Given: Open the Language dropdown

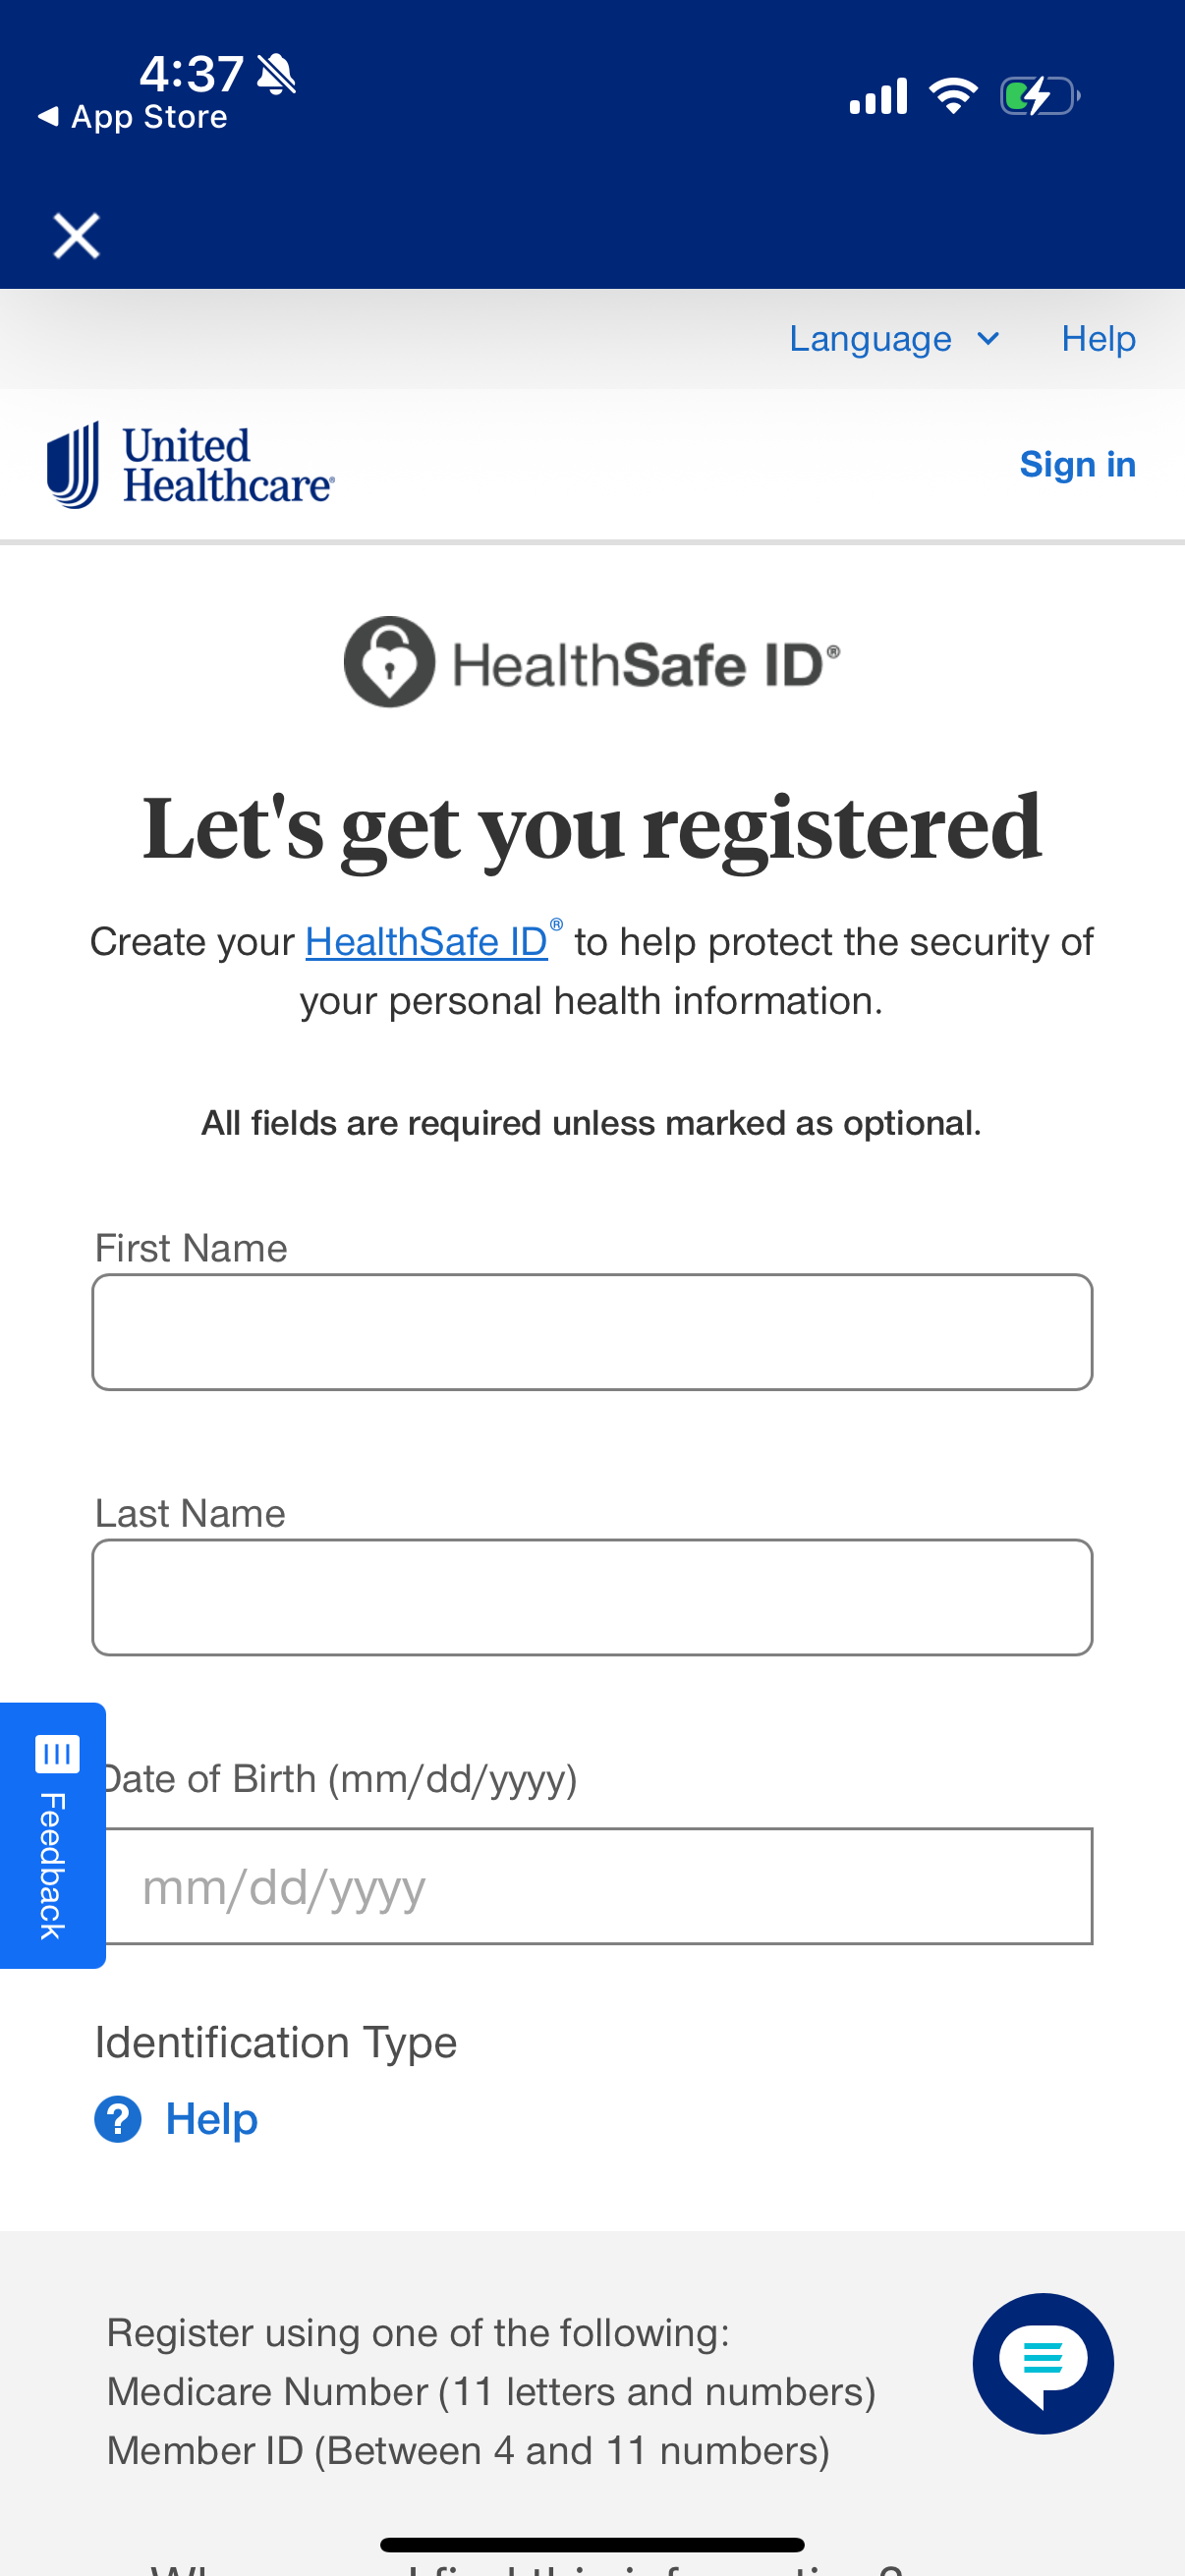Looking at the screenshot, I should click(x=871, y=338).
